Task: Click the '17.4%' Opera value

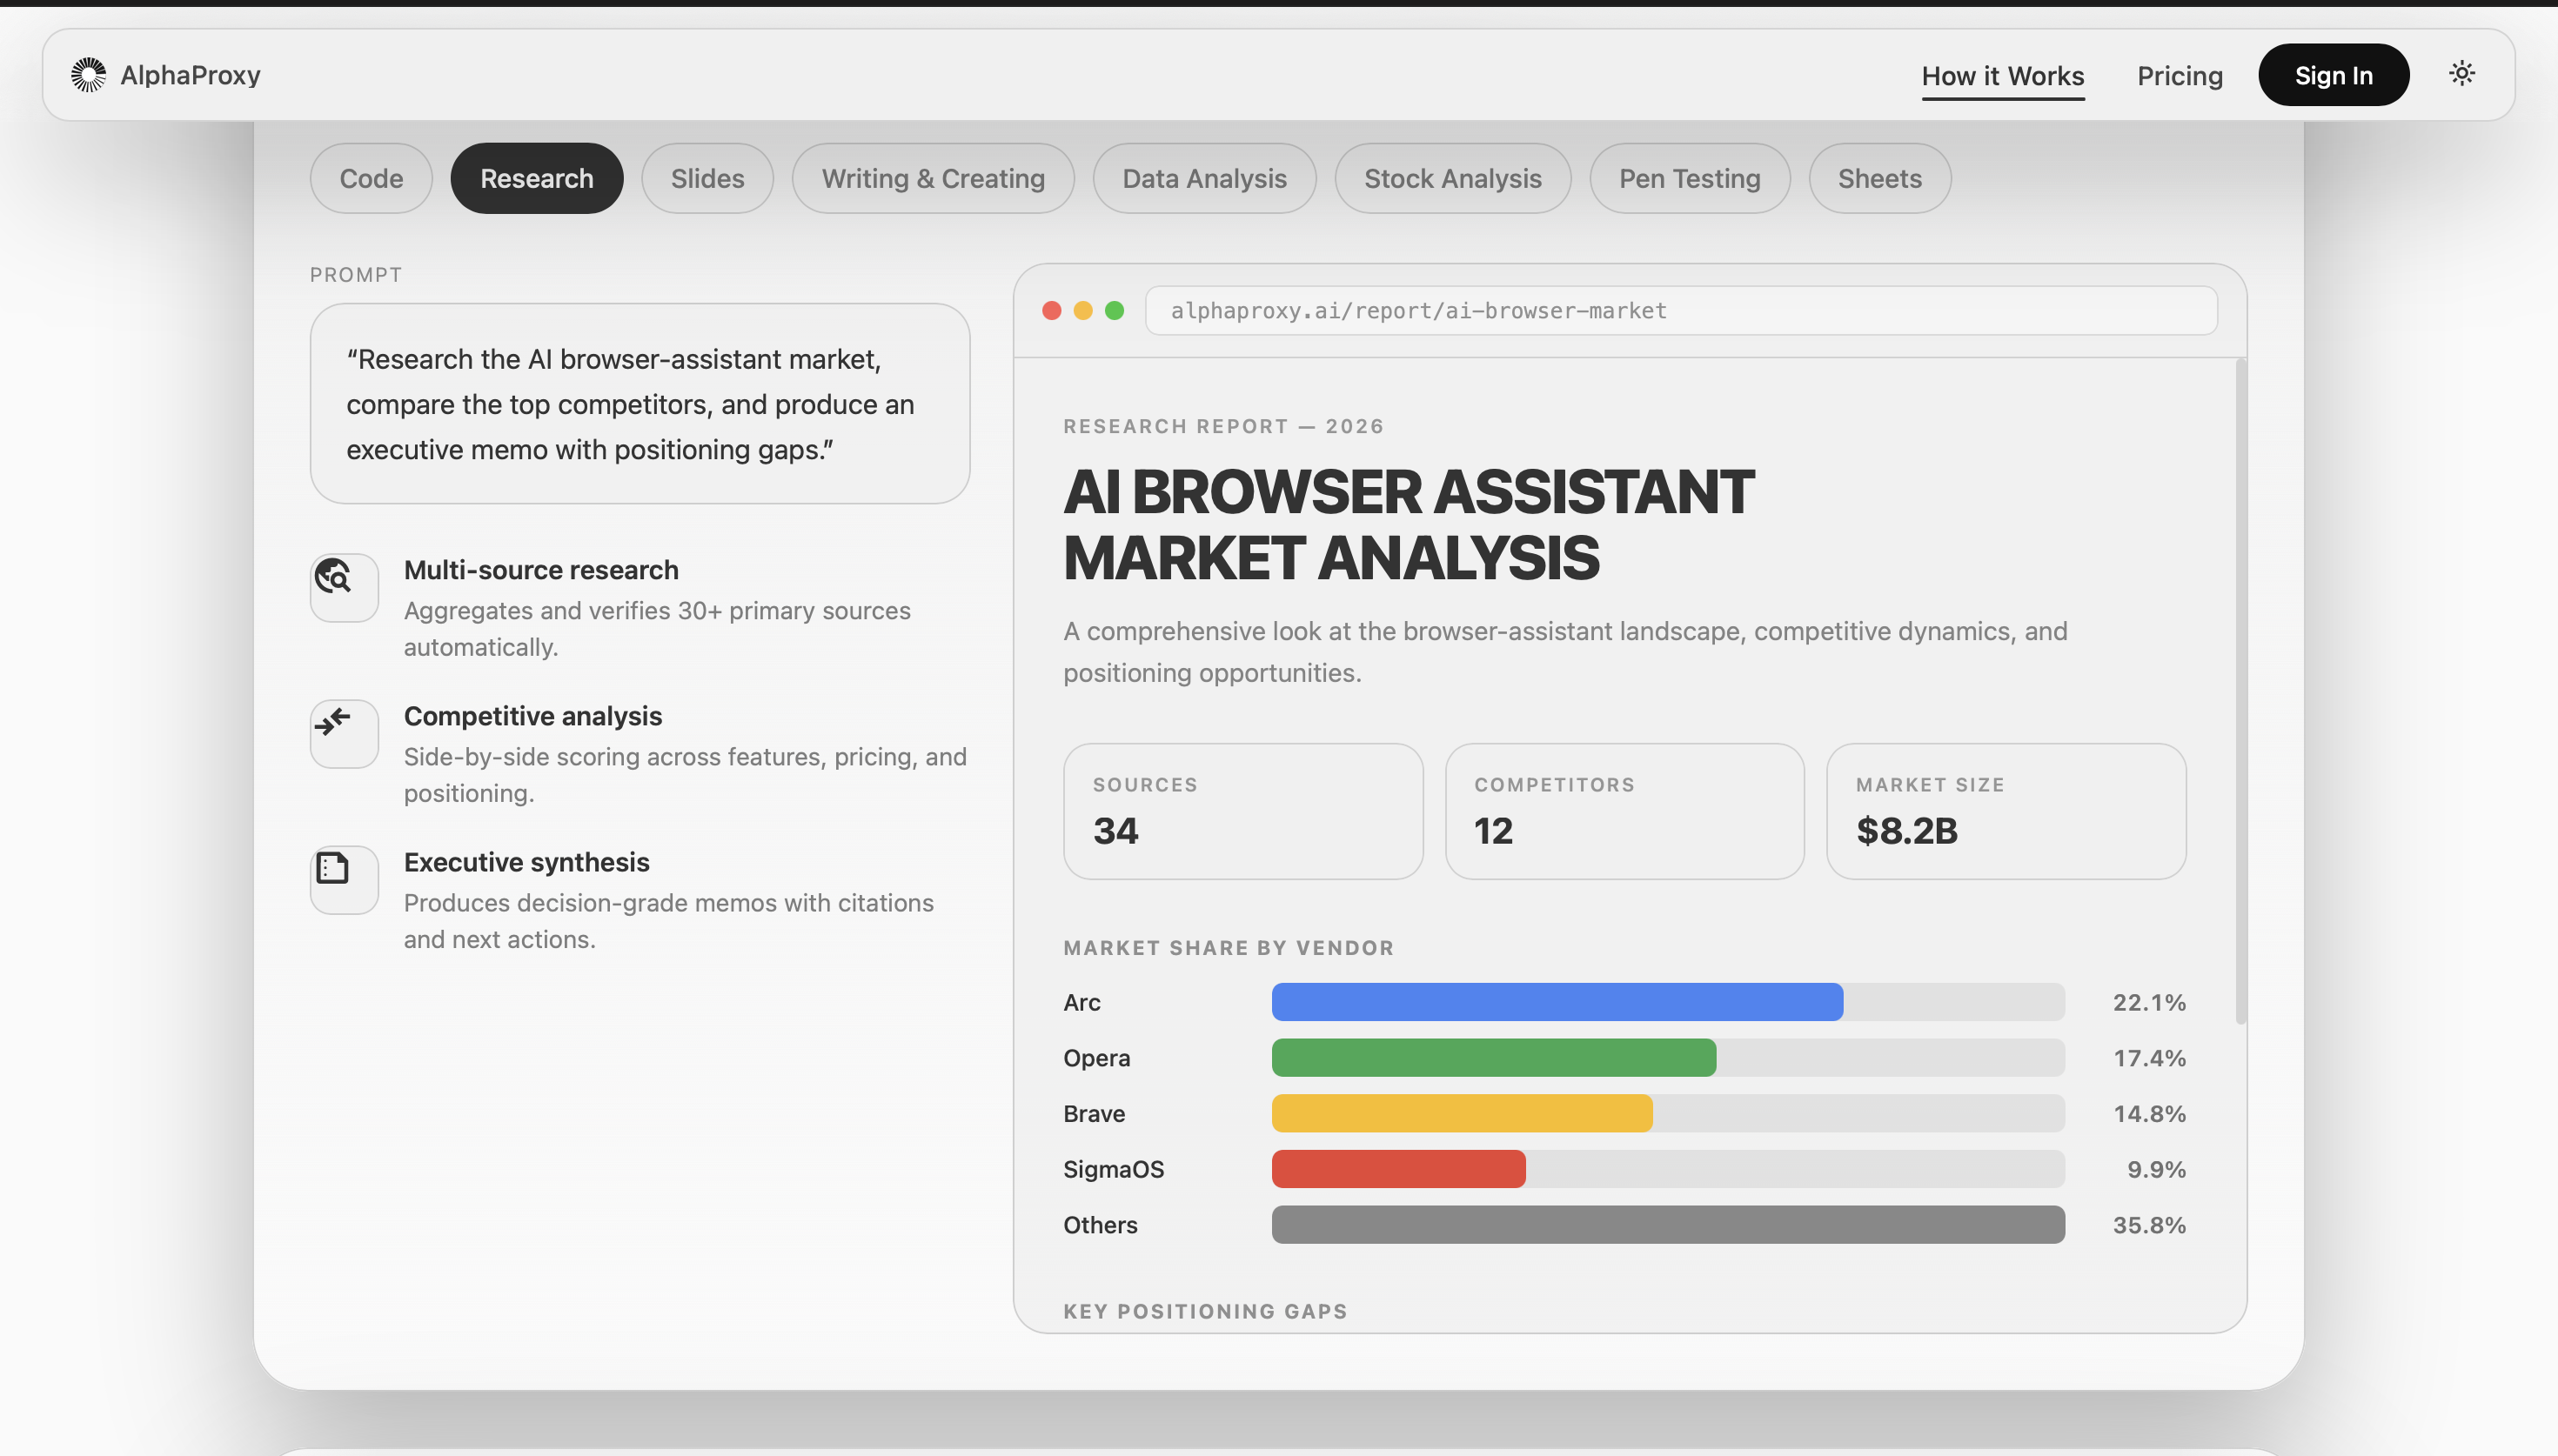Action: point(2149,1058)
